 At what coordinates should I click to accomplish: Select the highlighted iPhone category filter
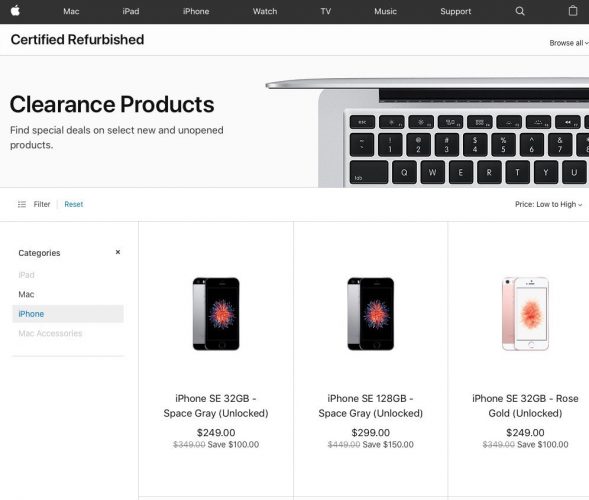click(x=68, y=314)
